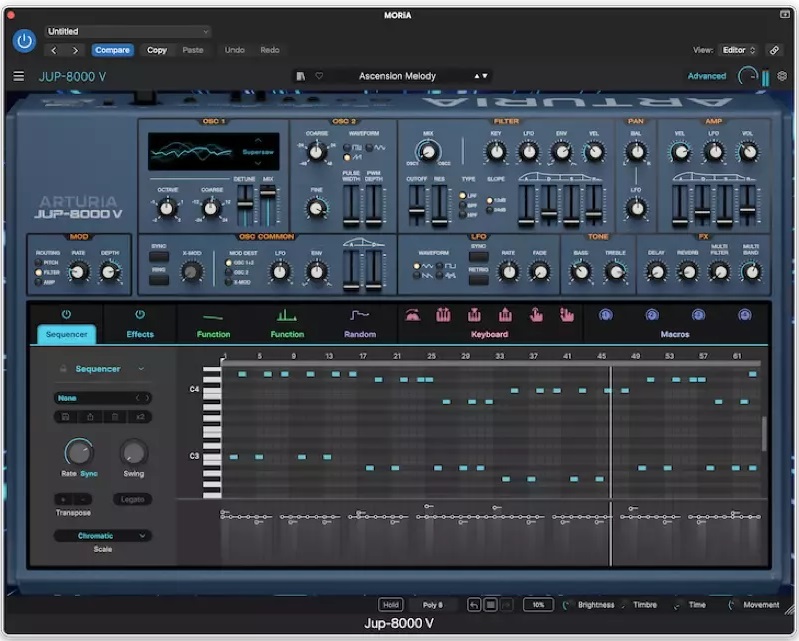Open the Untitled preset dropdown

tap(127, 32)
